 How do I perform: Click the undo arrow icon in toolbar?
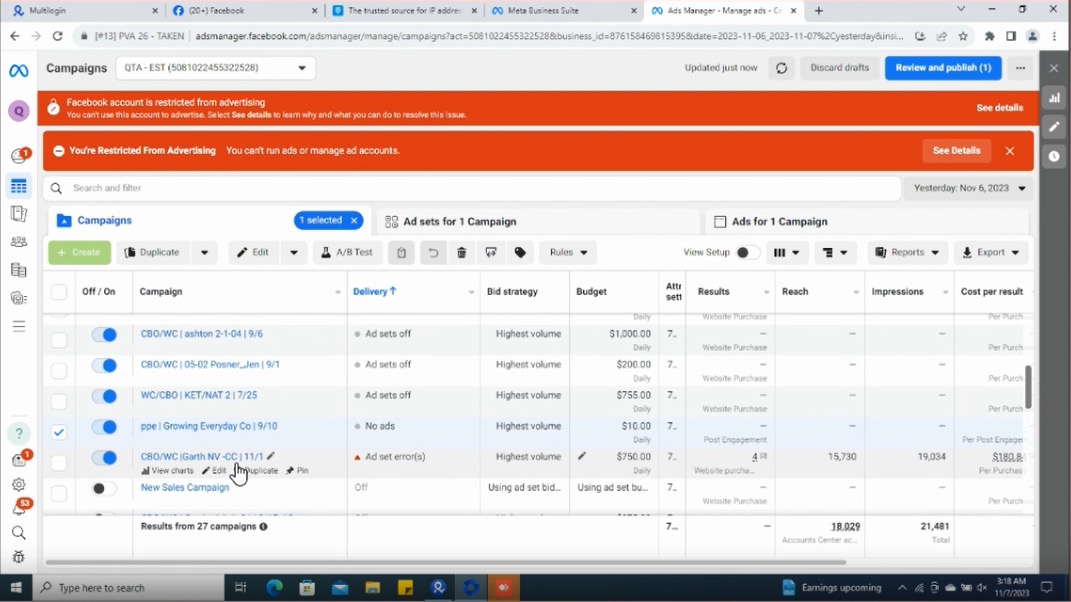point(433,253)
